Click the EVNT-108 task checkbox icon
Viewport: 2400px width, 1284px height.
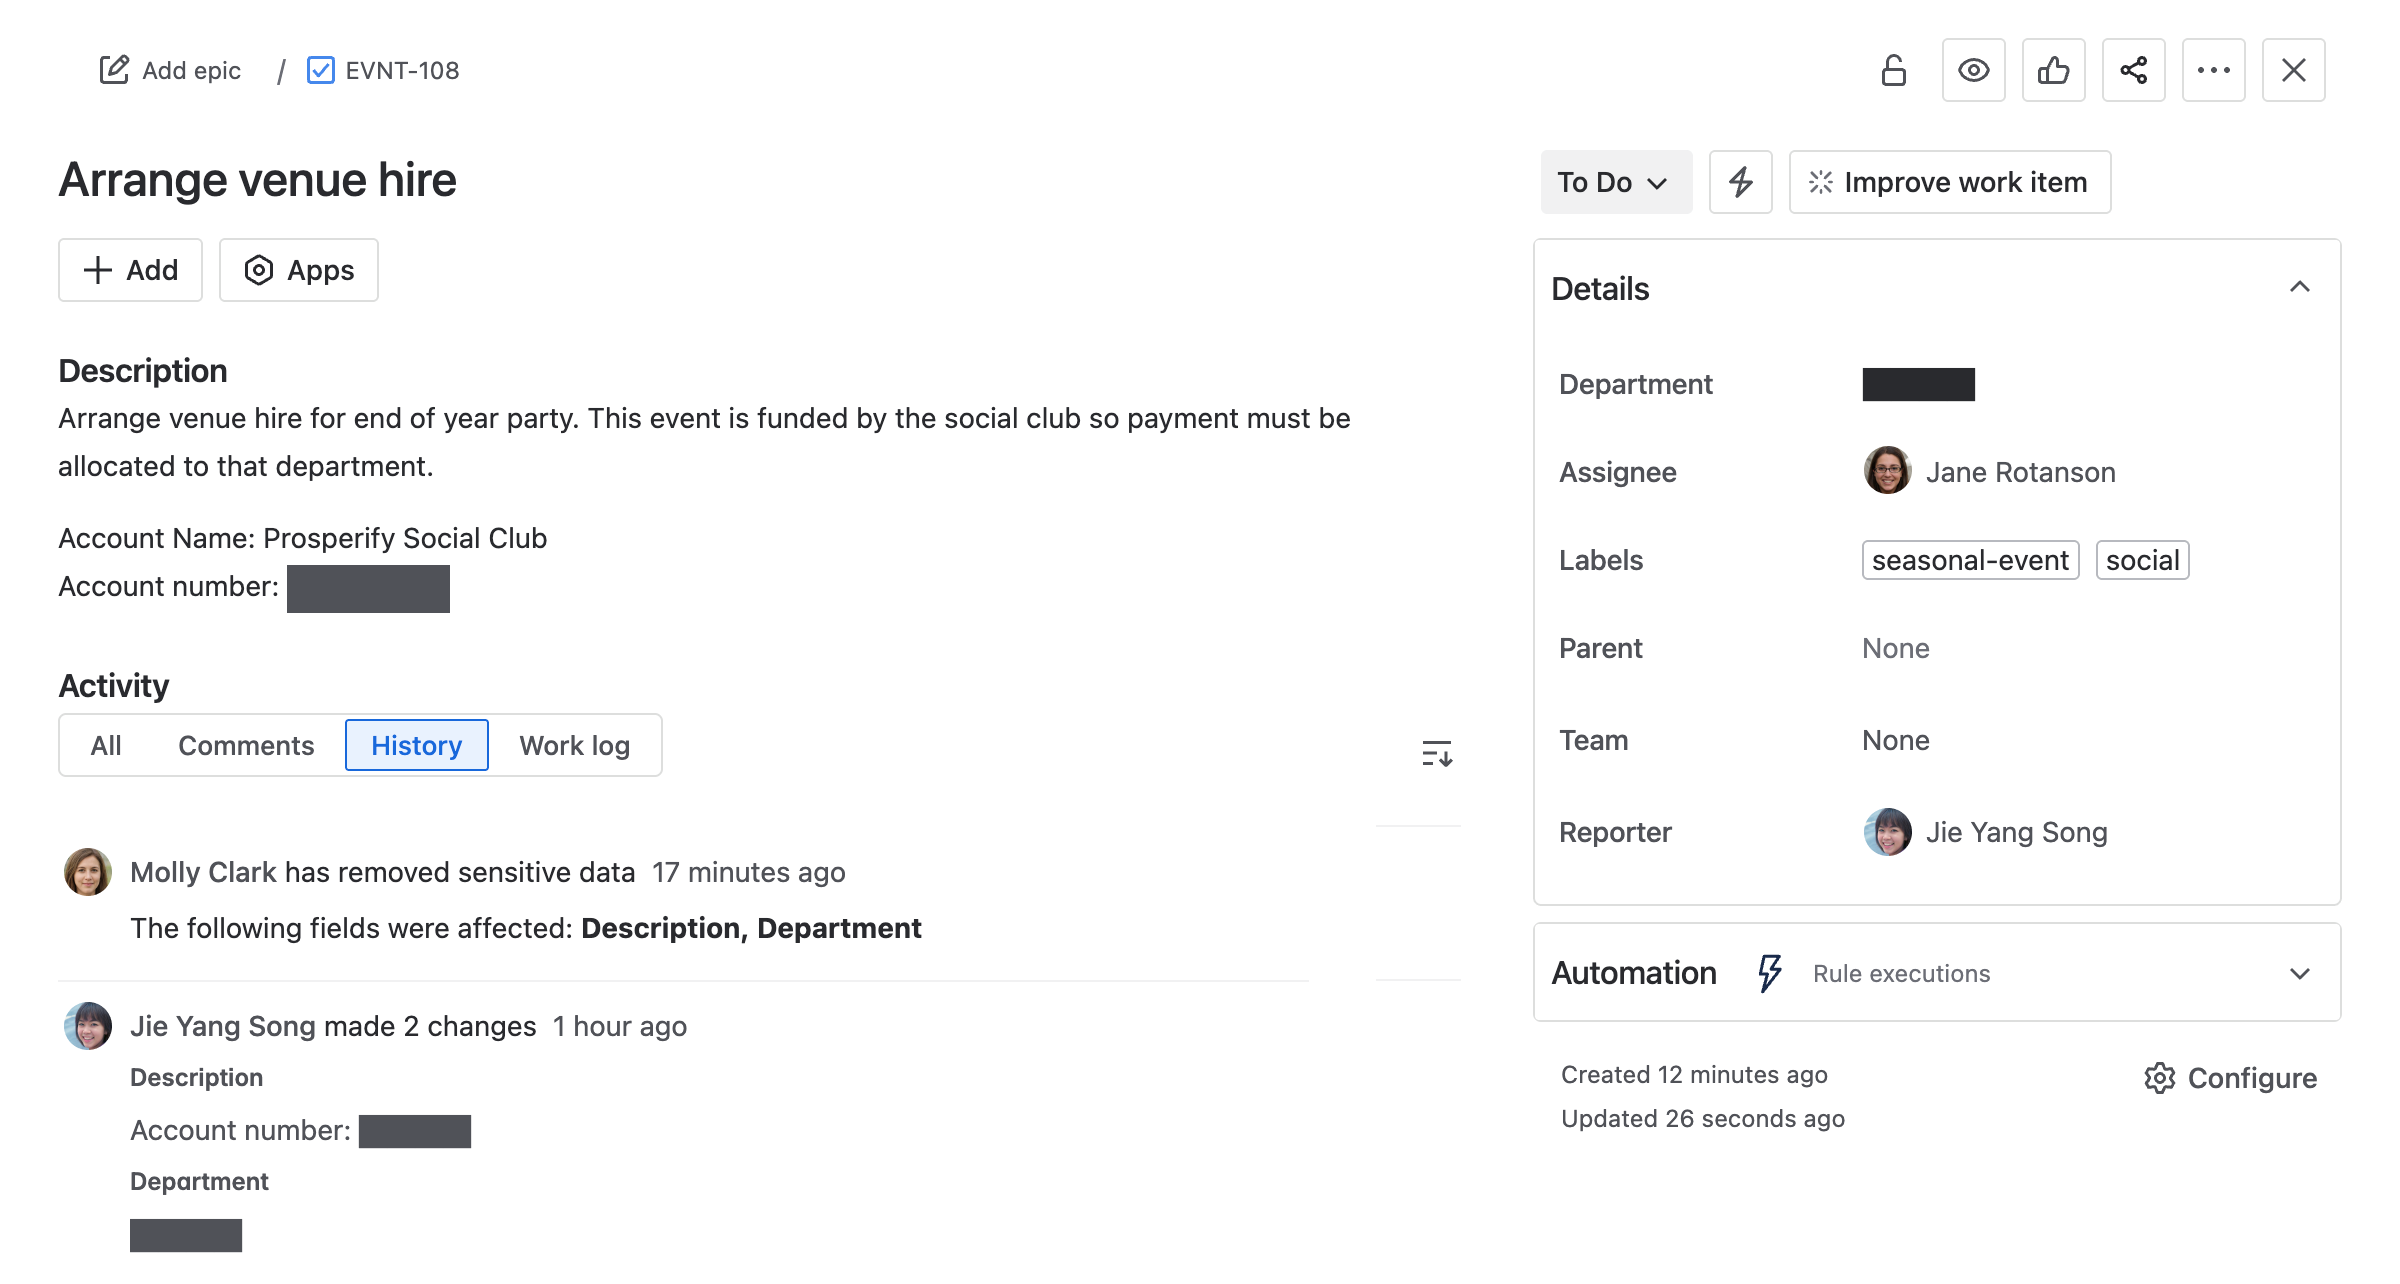pos(321,70)
